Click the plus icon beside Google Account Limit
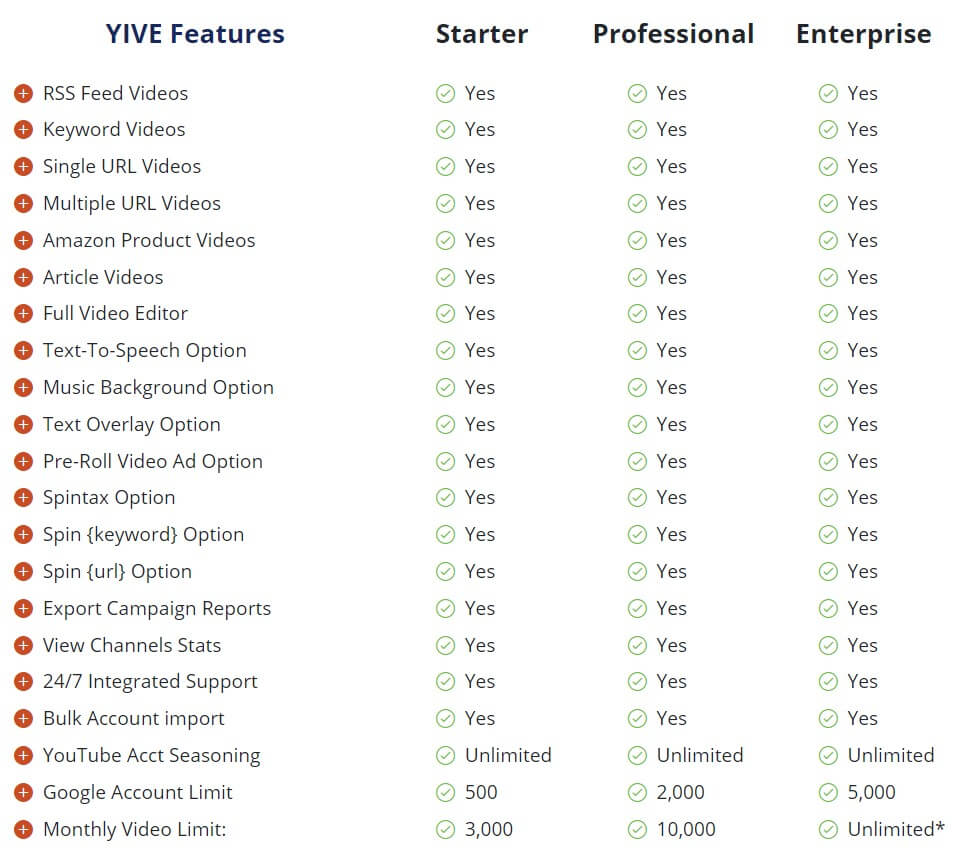This screenshot has width=958, height=853. point(23,793)
